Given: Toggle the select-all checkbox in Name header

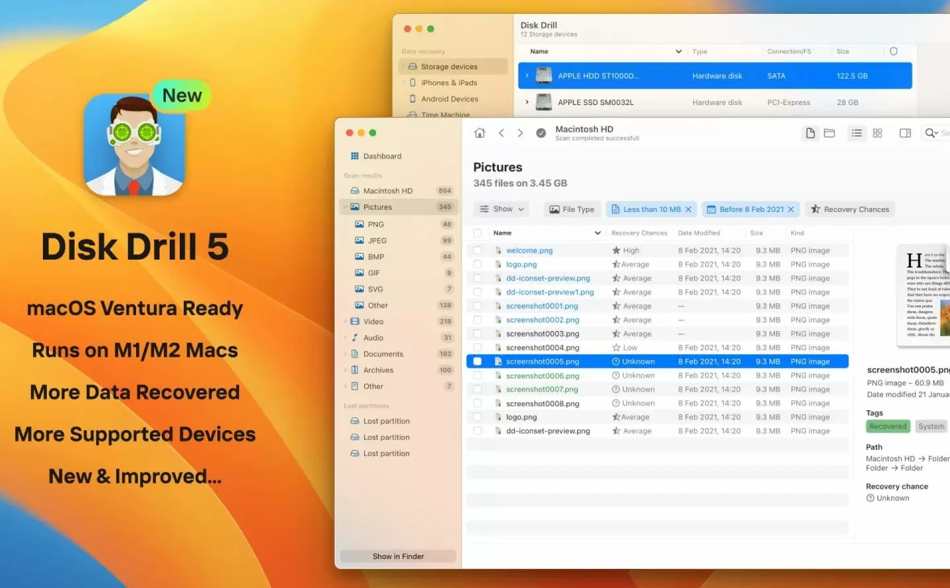Looking at the screenshot, I should [477, 233].
